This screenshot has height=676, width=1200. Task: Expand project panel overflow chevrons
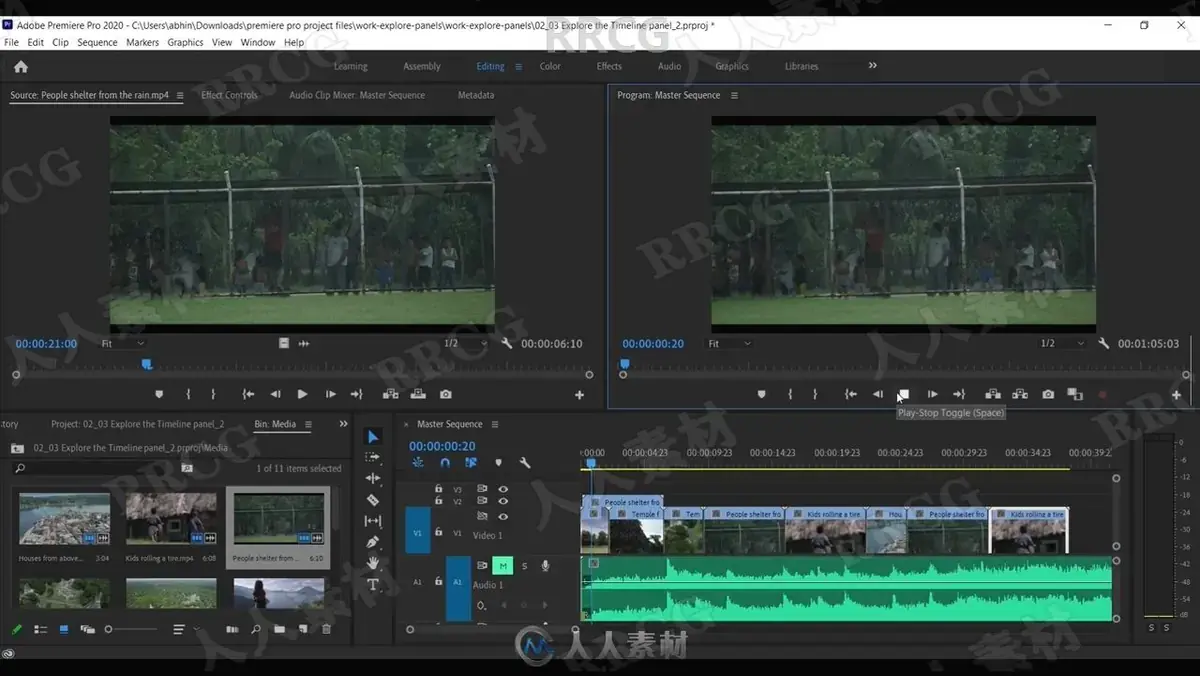click(343, 424)
